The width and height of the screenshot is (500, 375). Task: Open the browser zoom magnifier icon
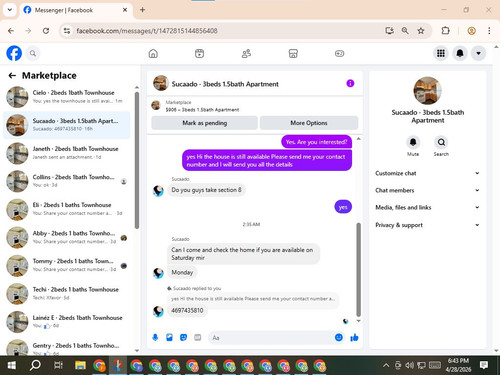click(x=405, y=31)
